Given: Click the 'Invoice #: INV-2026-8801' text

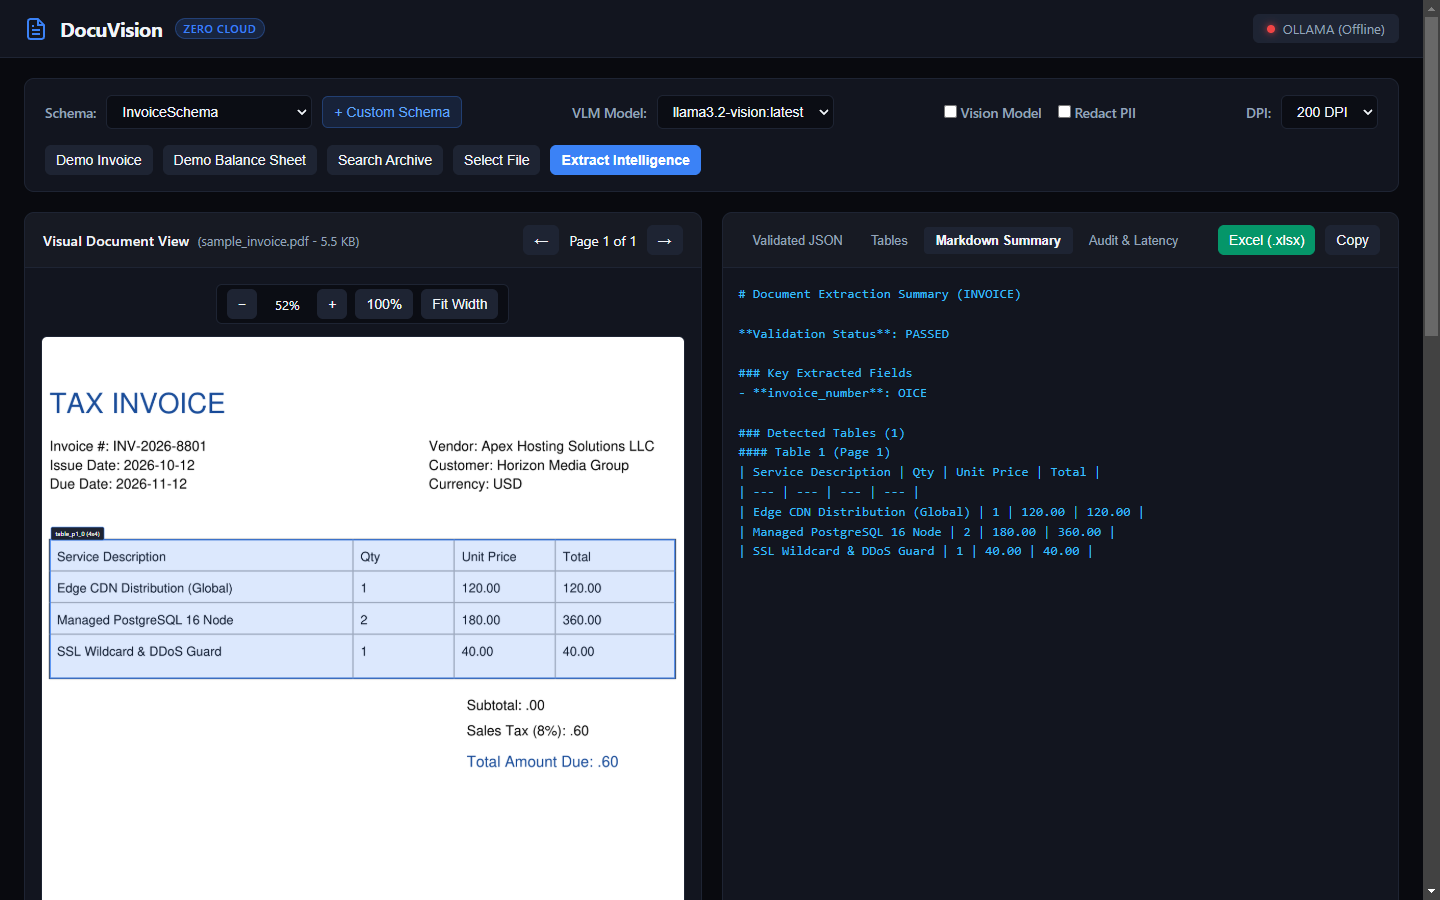Looking at the screenshot, I should (x=128, y=446).
